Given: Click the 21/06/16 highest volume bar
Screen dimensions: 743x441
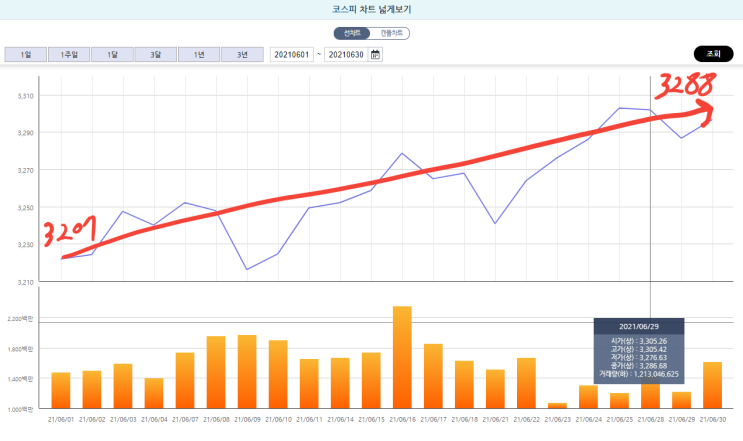Looking at the screenshot, I should click(402, 357).
